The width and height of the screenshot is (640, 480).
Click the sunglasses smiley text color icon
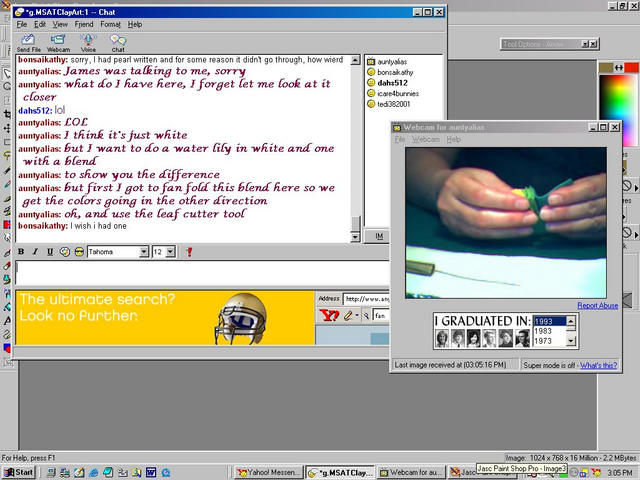79,252
